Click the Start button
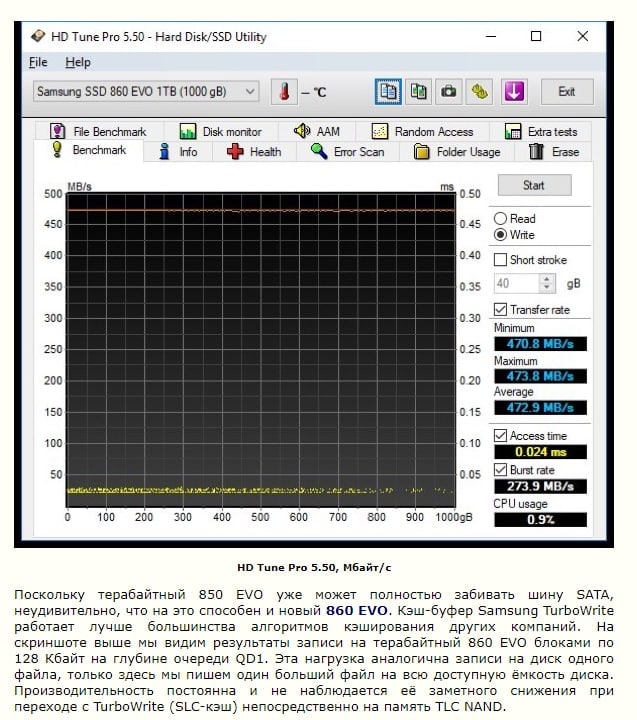This screenshot has height=720, width=637. coord(535,185)
